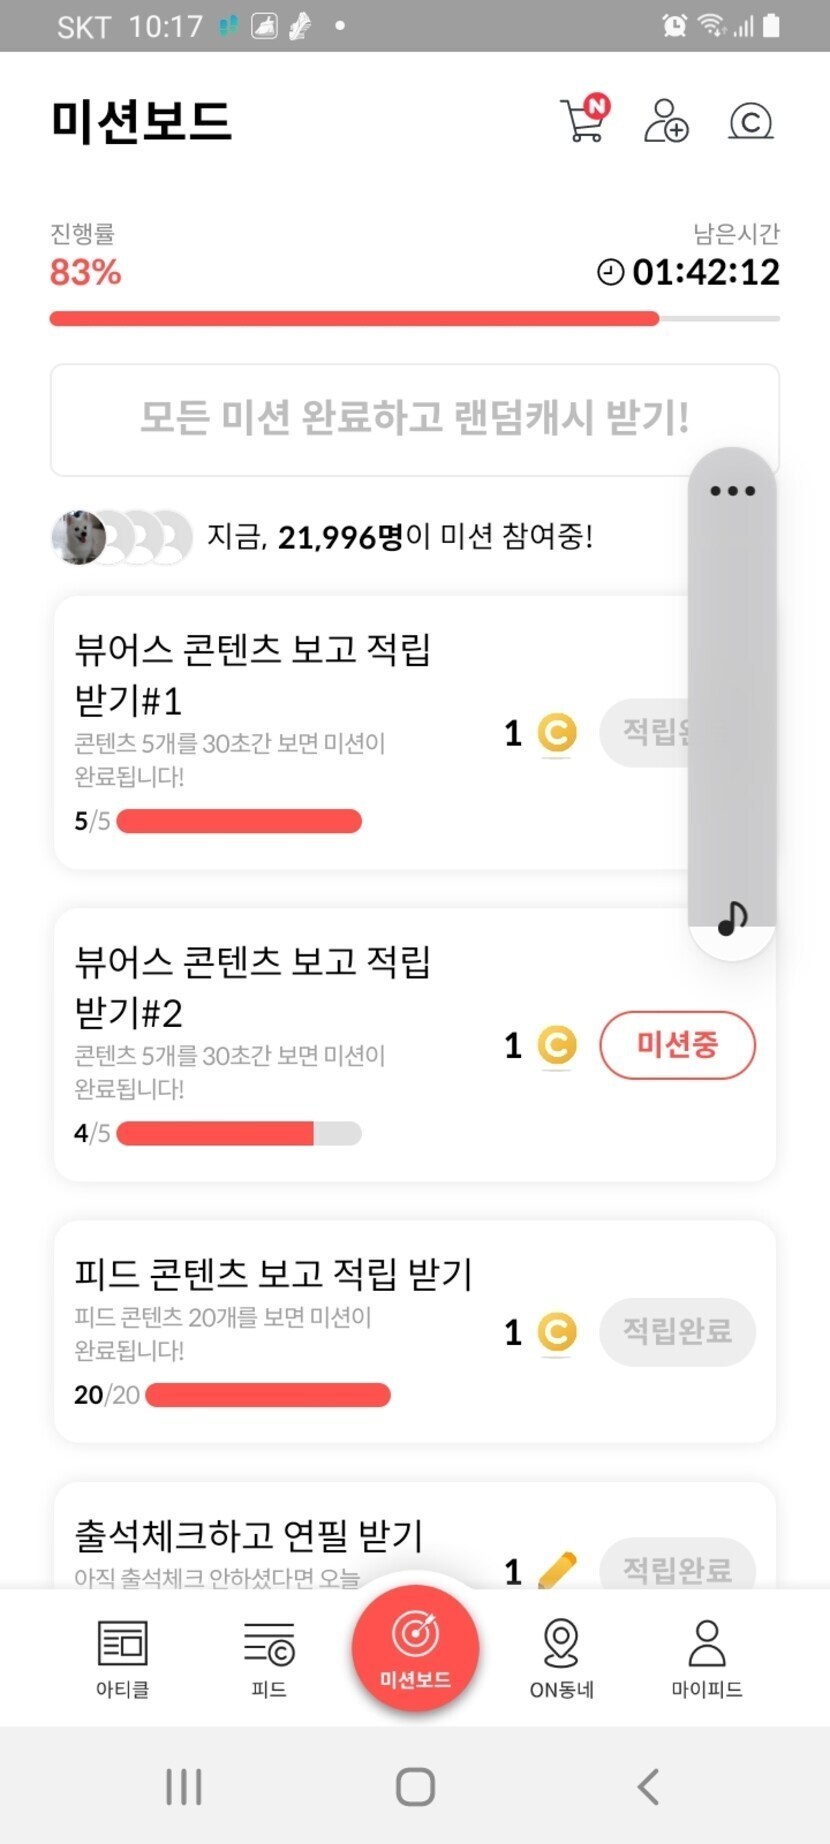Tap the 미션중 button for mission #2

pos(677,1045)
